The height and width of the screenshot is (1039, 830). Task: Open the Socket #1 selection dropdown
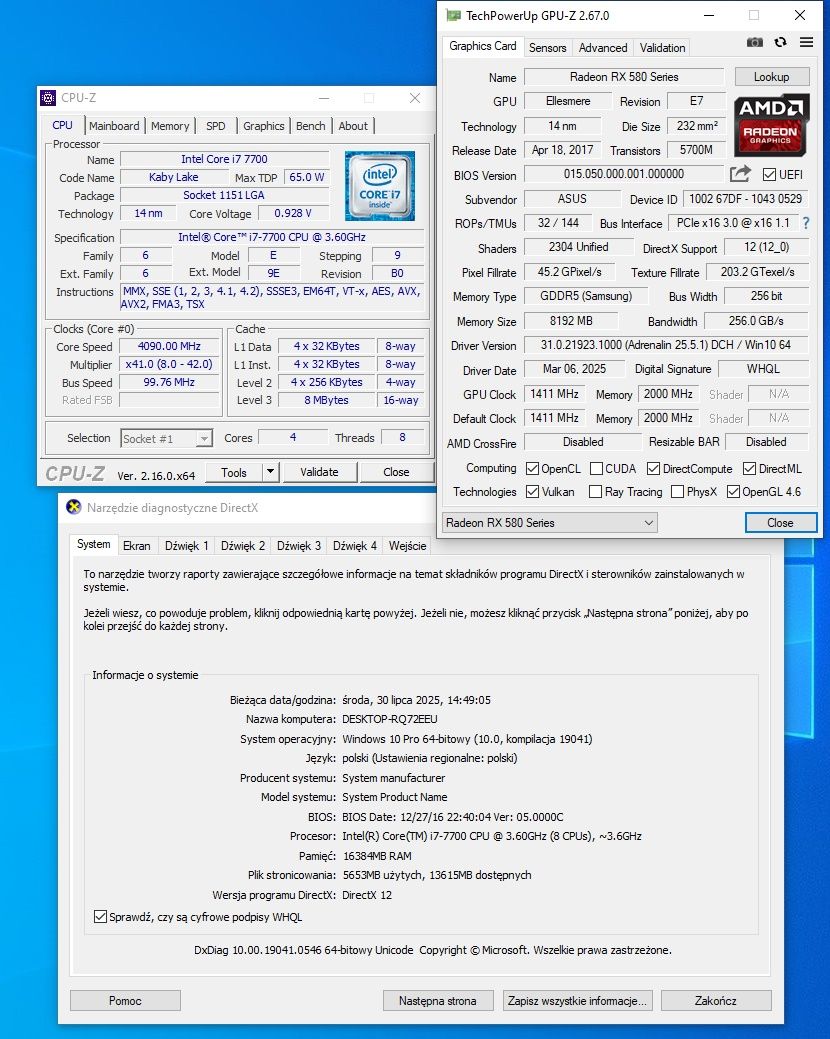coord(166,439)
